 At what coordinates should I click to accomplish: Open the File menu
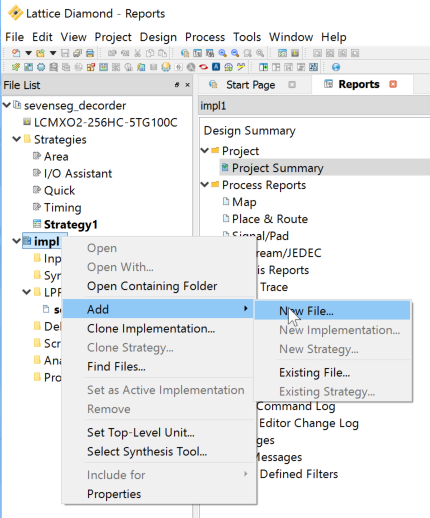(14, 37)
